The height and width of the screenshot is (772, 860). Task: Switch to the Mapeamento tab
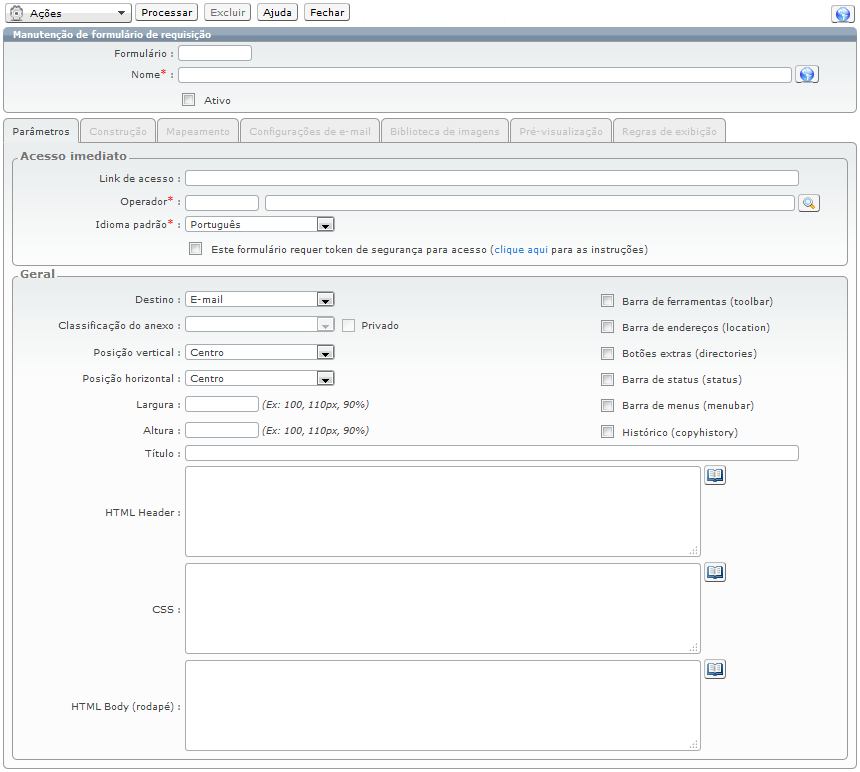coord(198,131)
